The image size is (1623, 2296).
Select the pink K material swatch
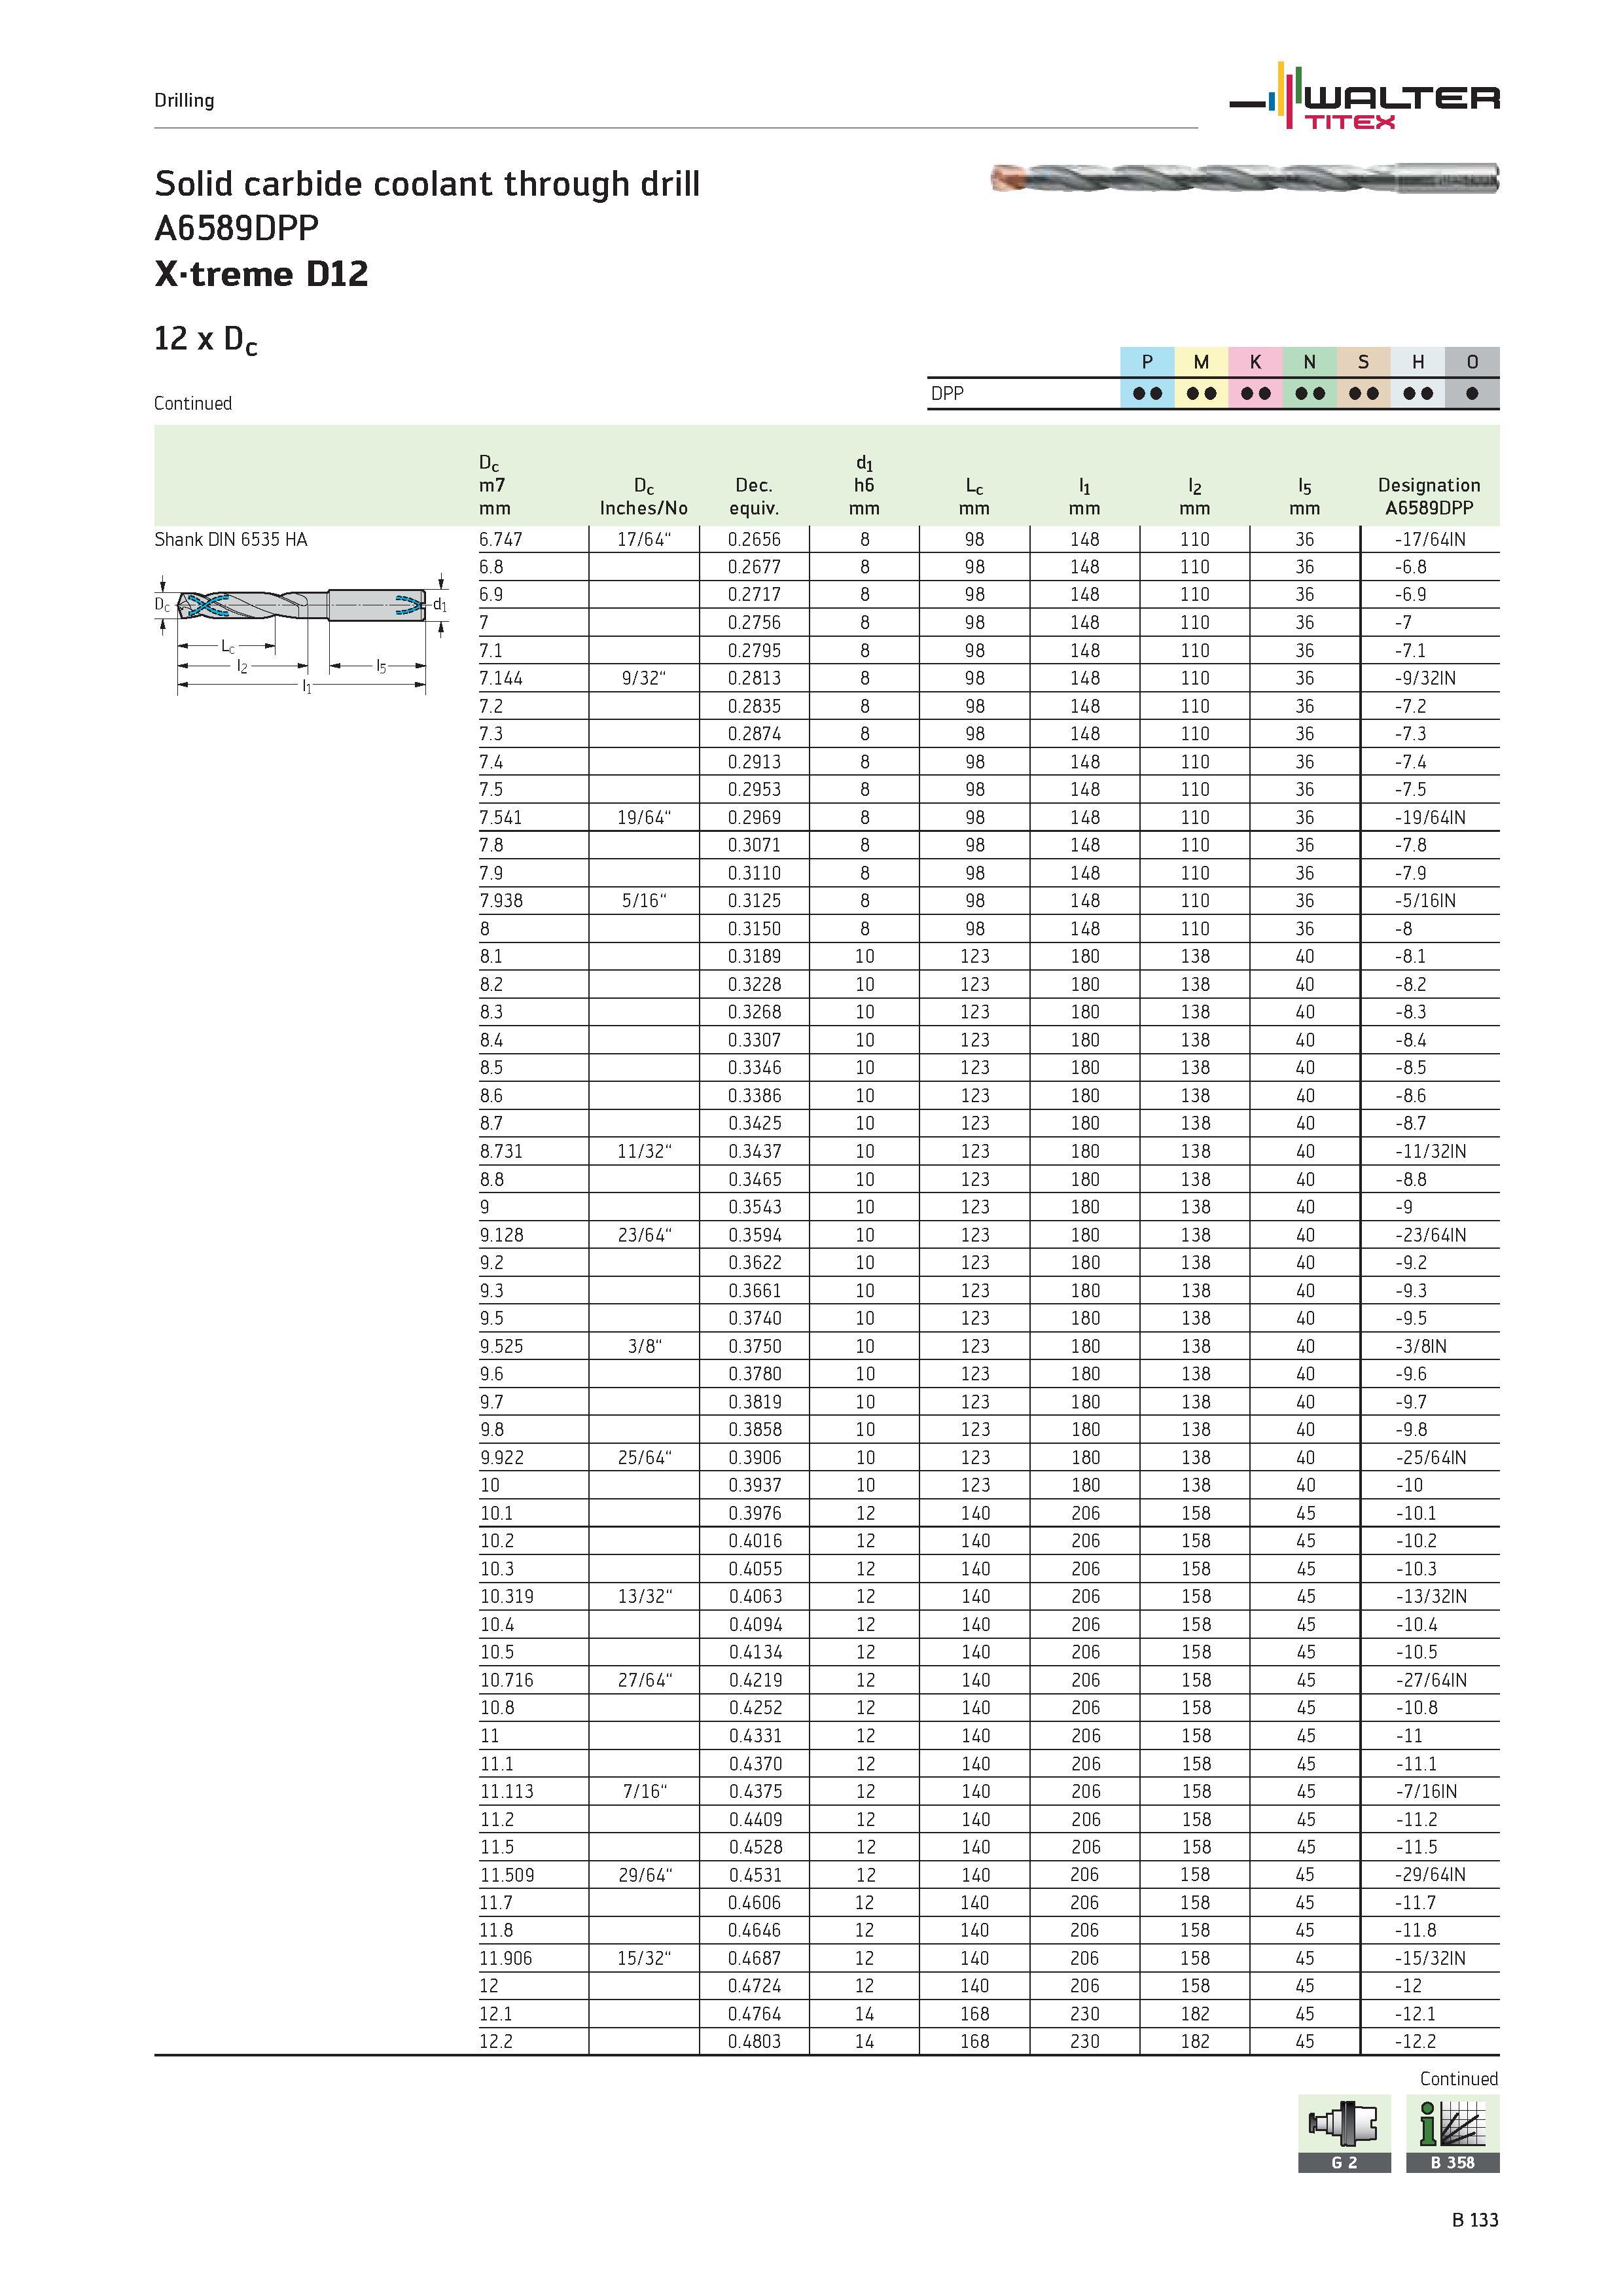[x=1255, y=362]
